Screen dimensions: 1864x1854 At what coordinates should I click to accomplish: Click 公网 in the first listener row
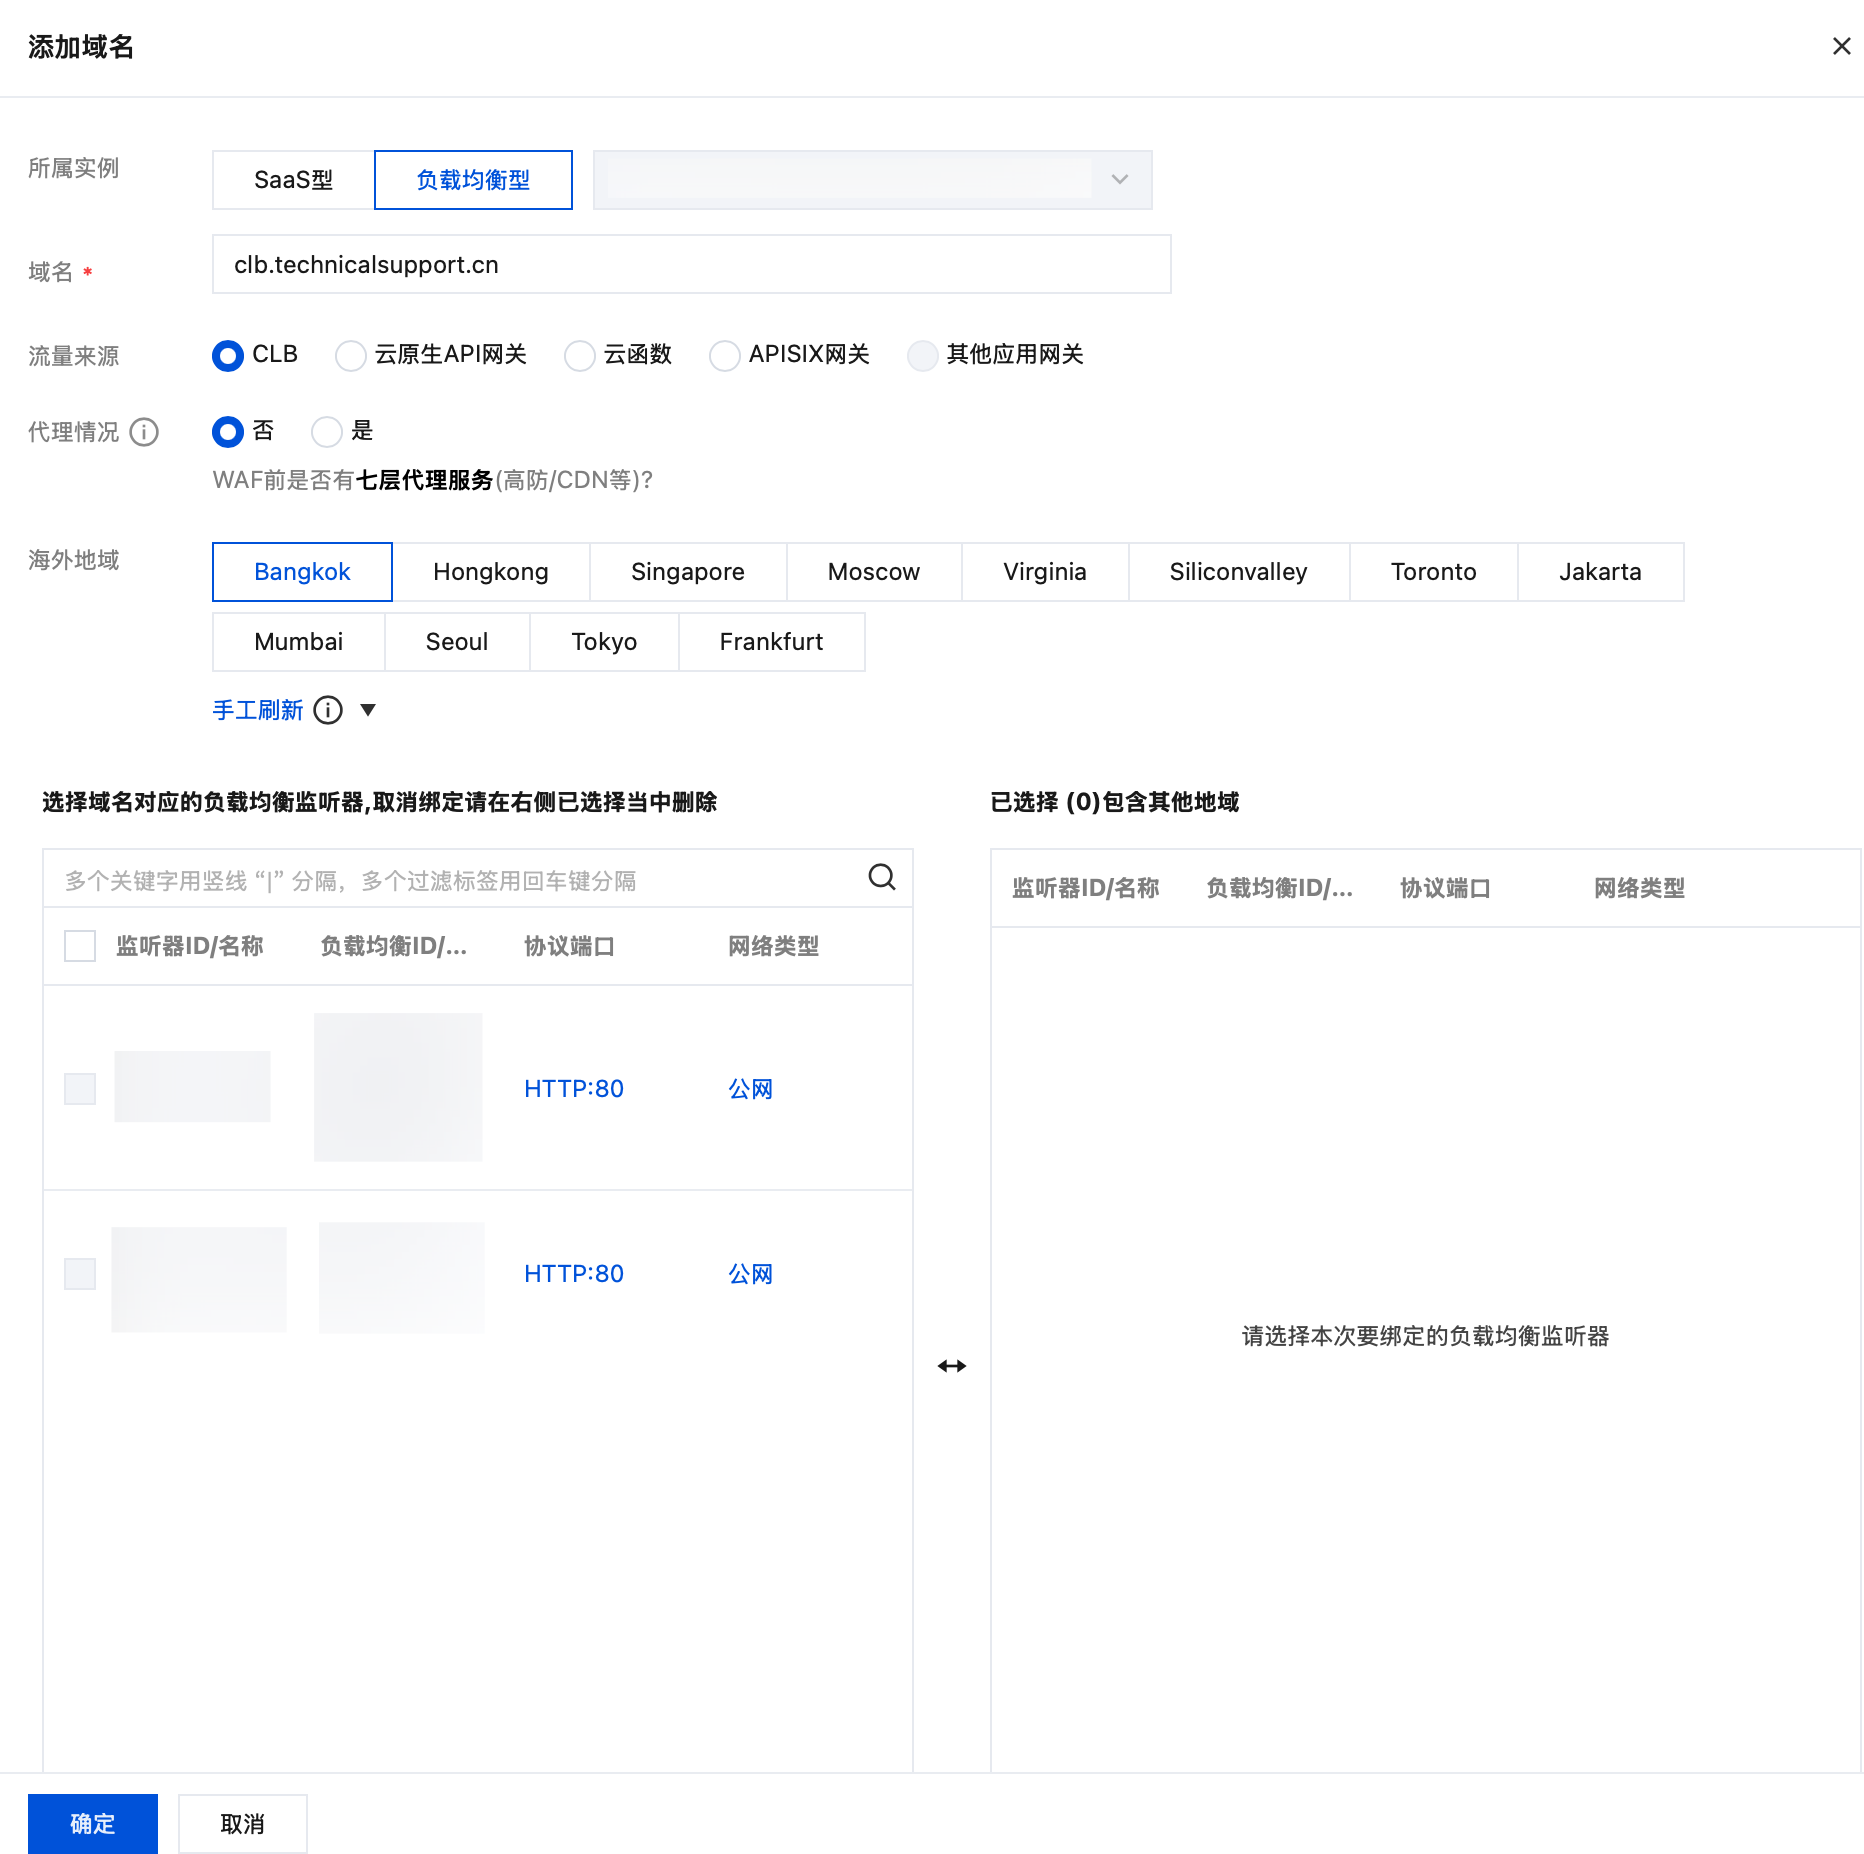[x=751, y=1089]
